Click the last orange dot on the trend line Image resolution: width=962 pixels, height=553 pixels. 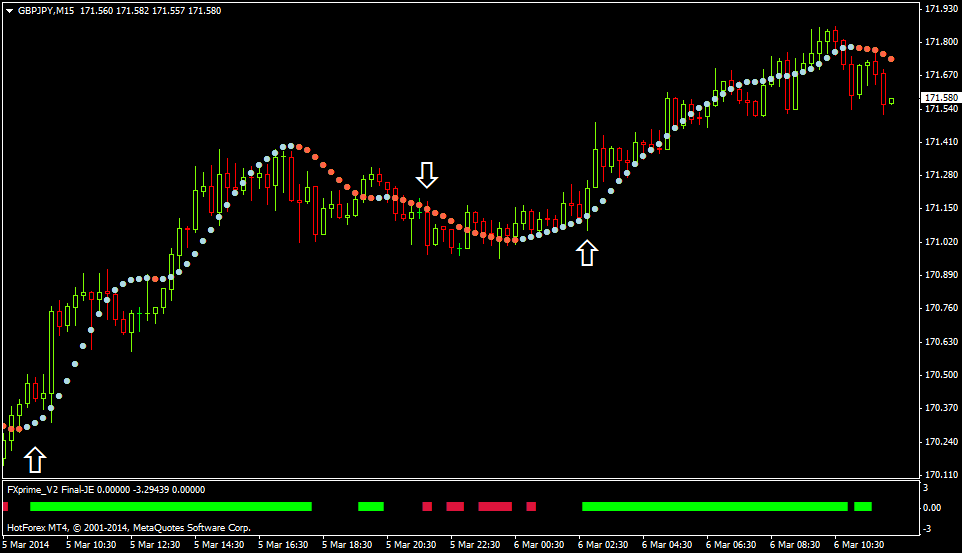891,59
